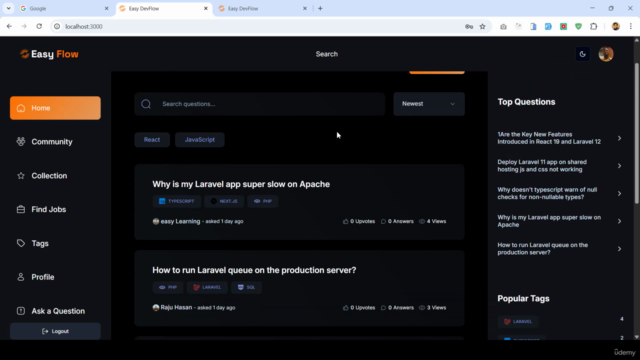Open the Newest sort dropdown
The height and width of the screenshot is (360, 640).
coord(429,104)
